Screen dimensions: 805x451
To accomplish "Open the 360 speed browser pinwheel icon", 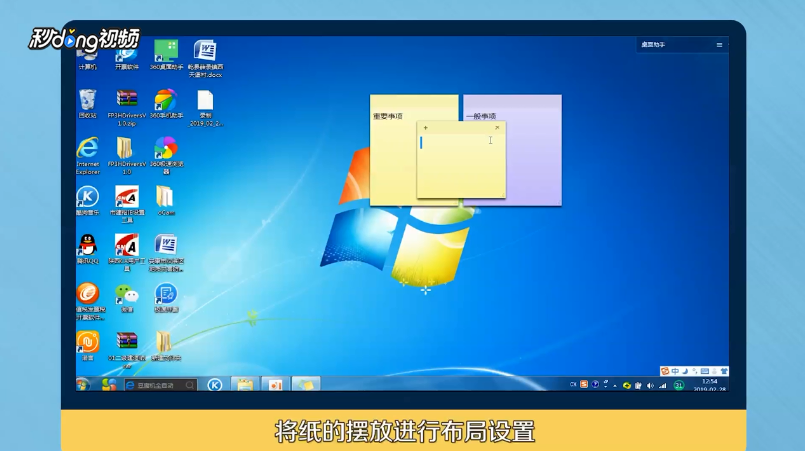I will (166, 156).
